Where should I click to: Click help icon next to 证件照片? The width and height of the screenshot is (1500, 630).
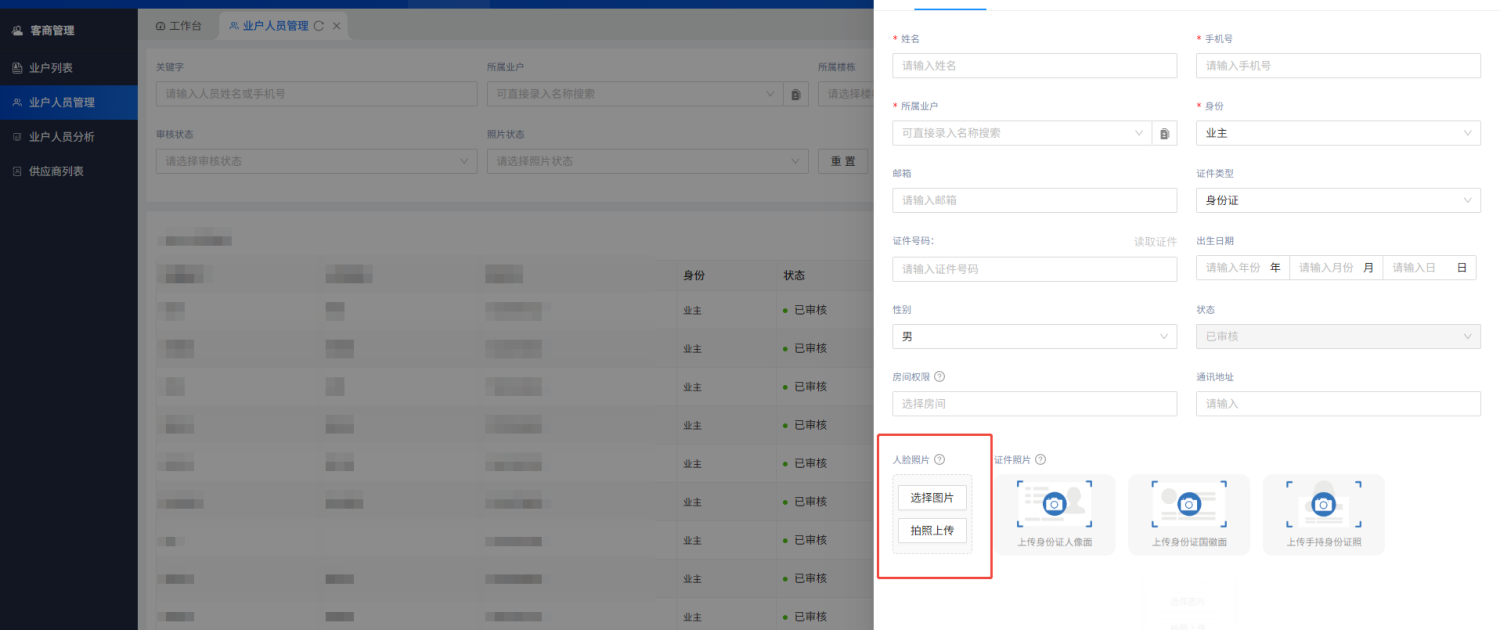[x=1040, y=460]
